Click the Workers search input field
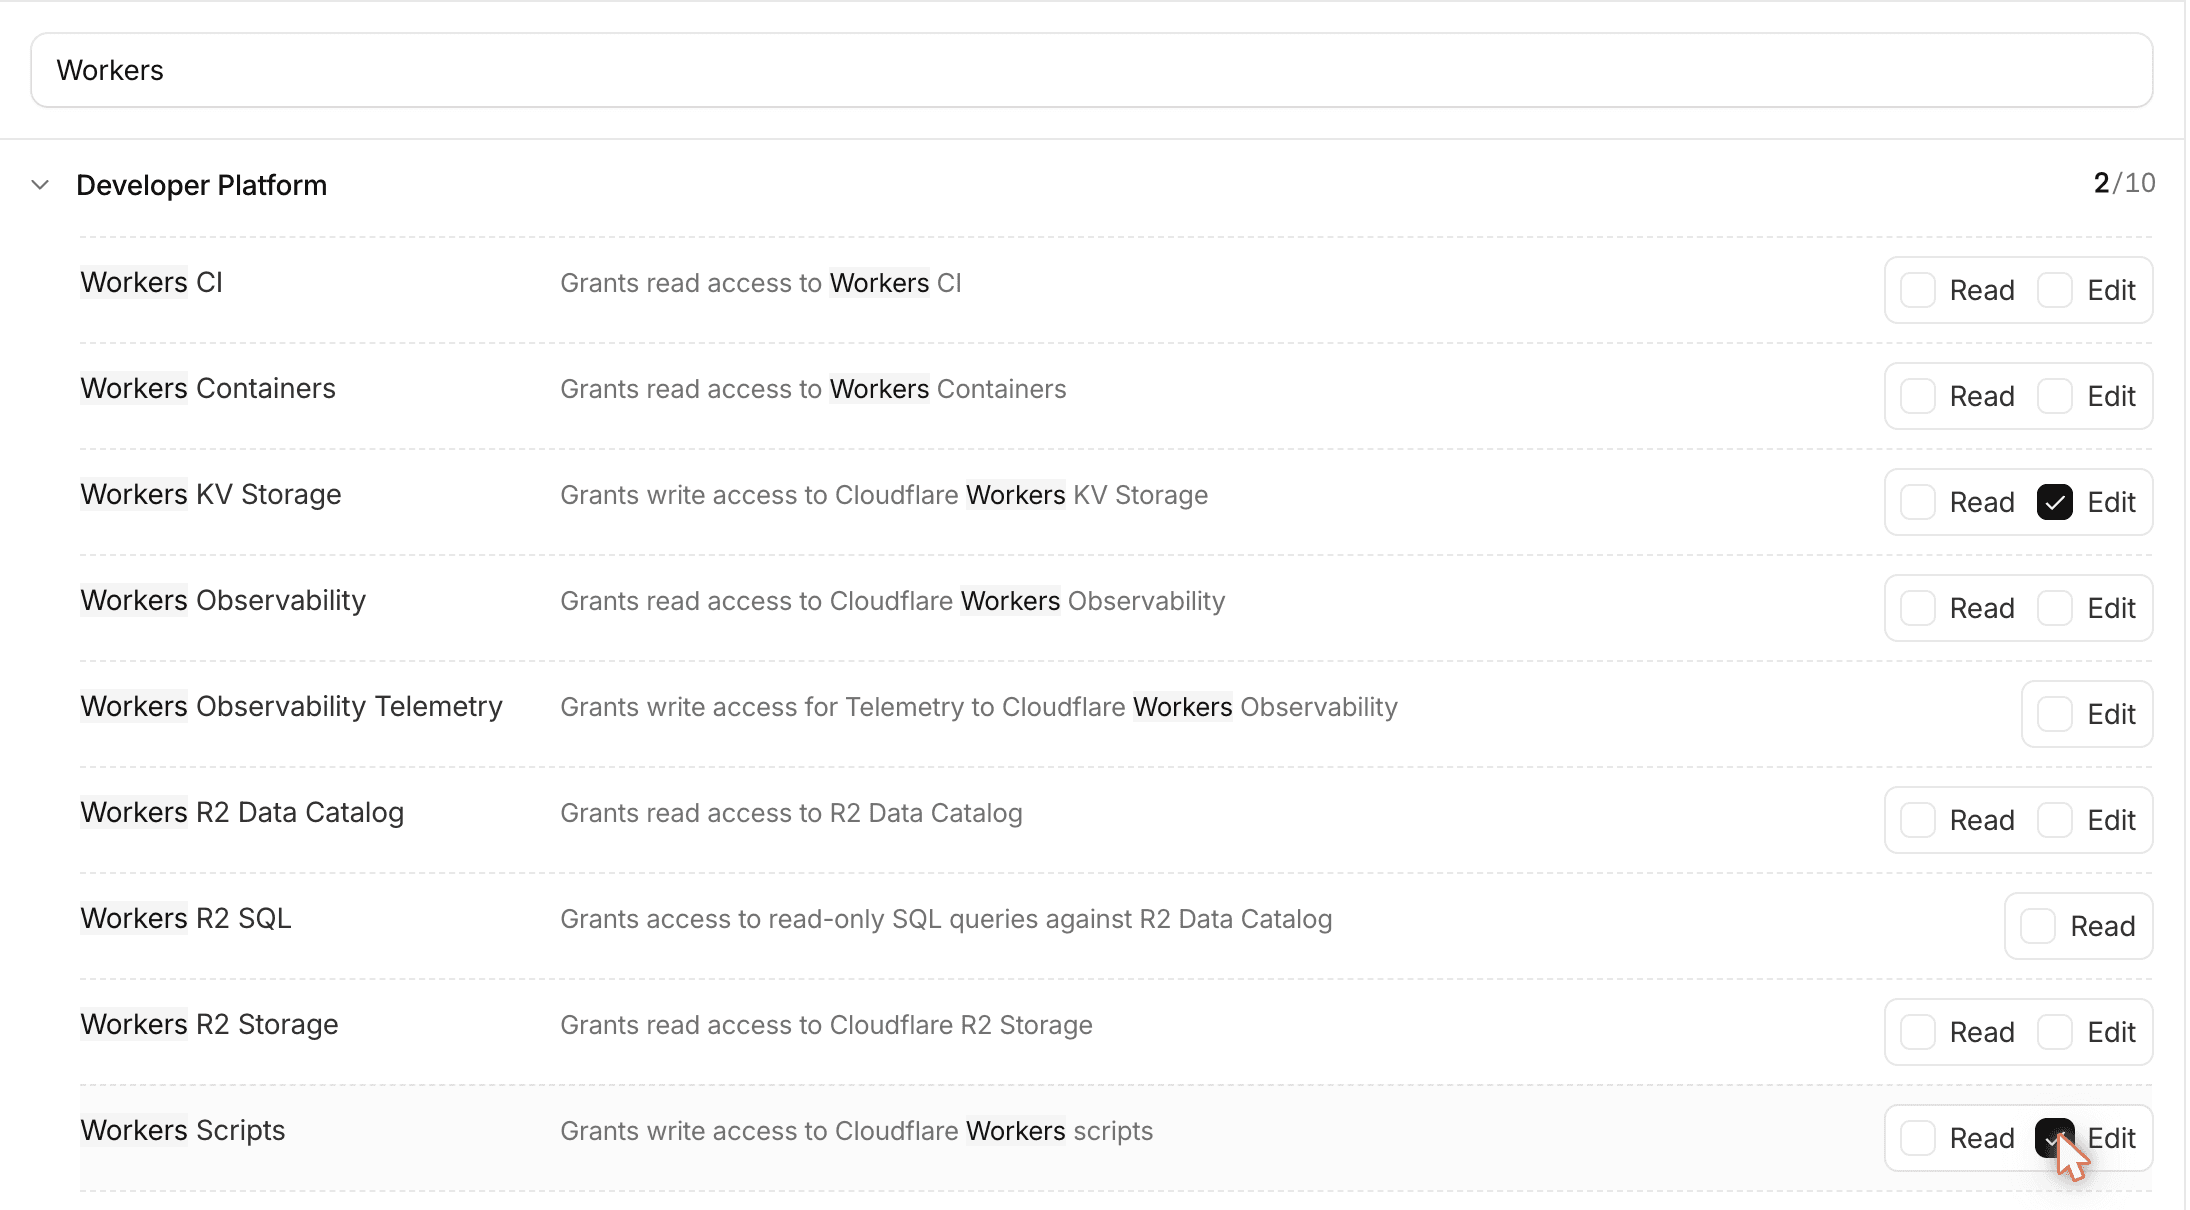 [x=1091, y=70]
